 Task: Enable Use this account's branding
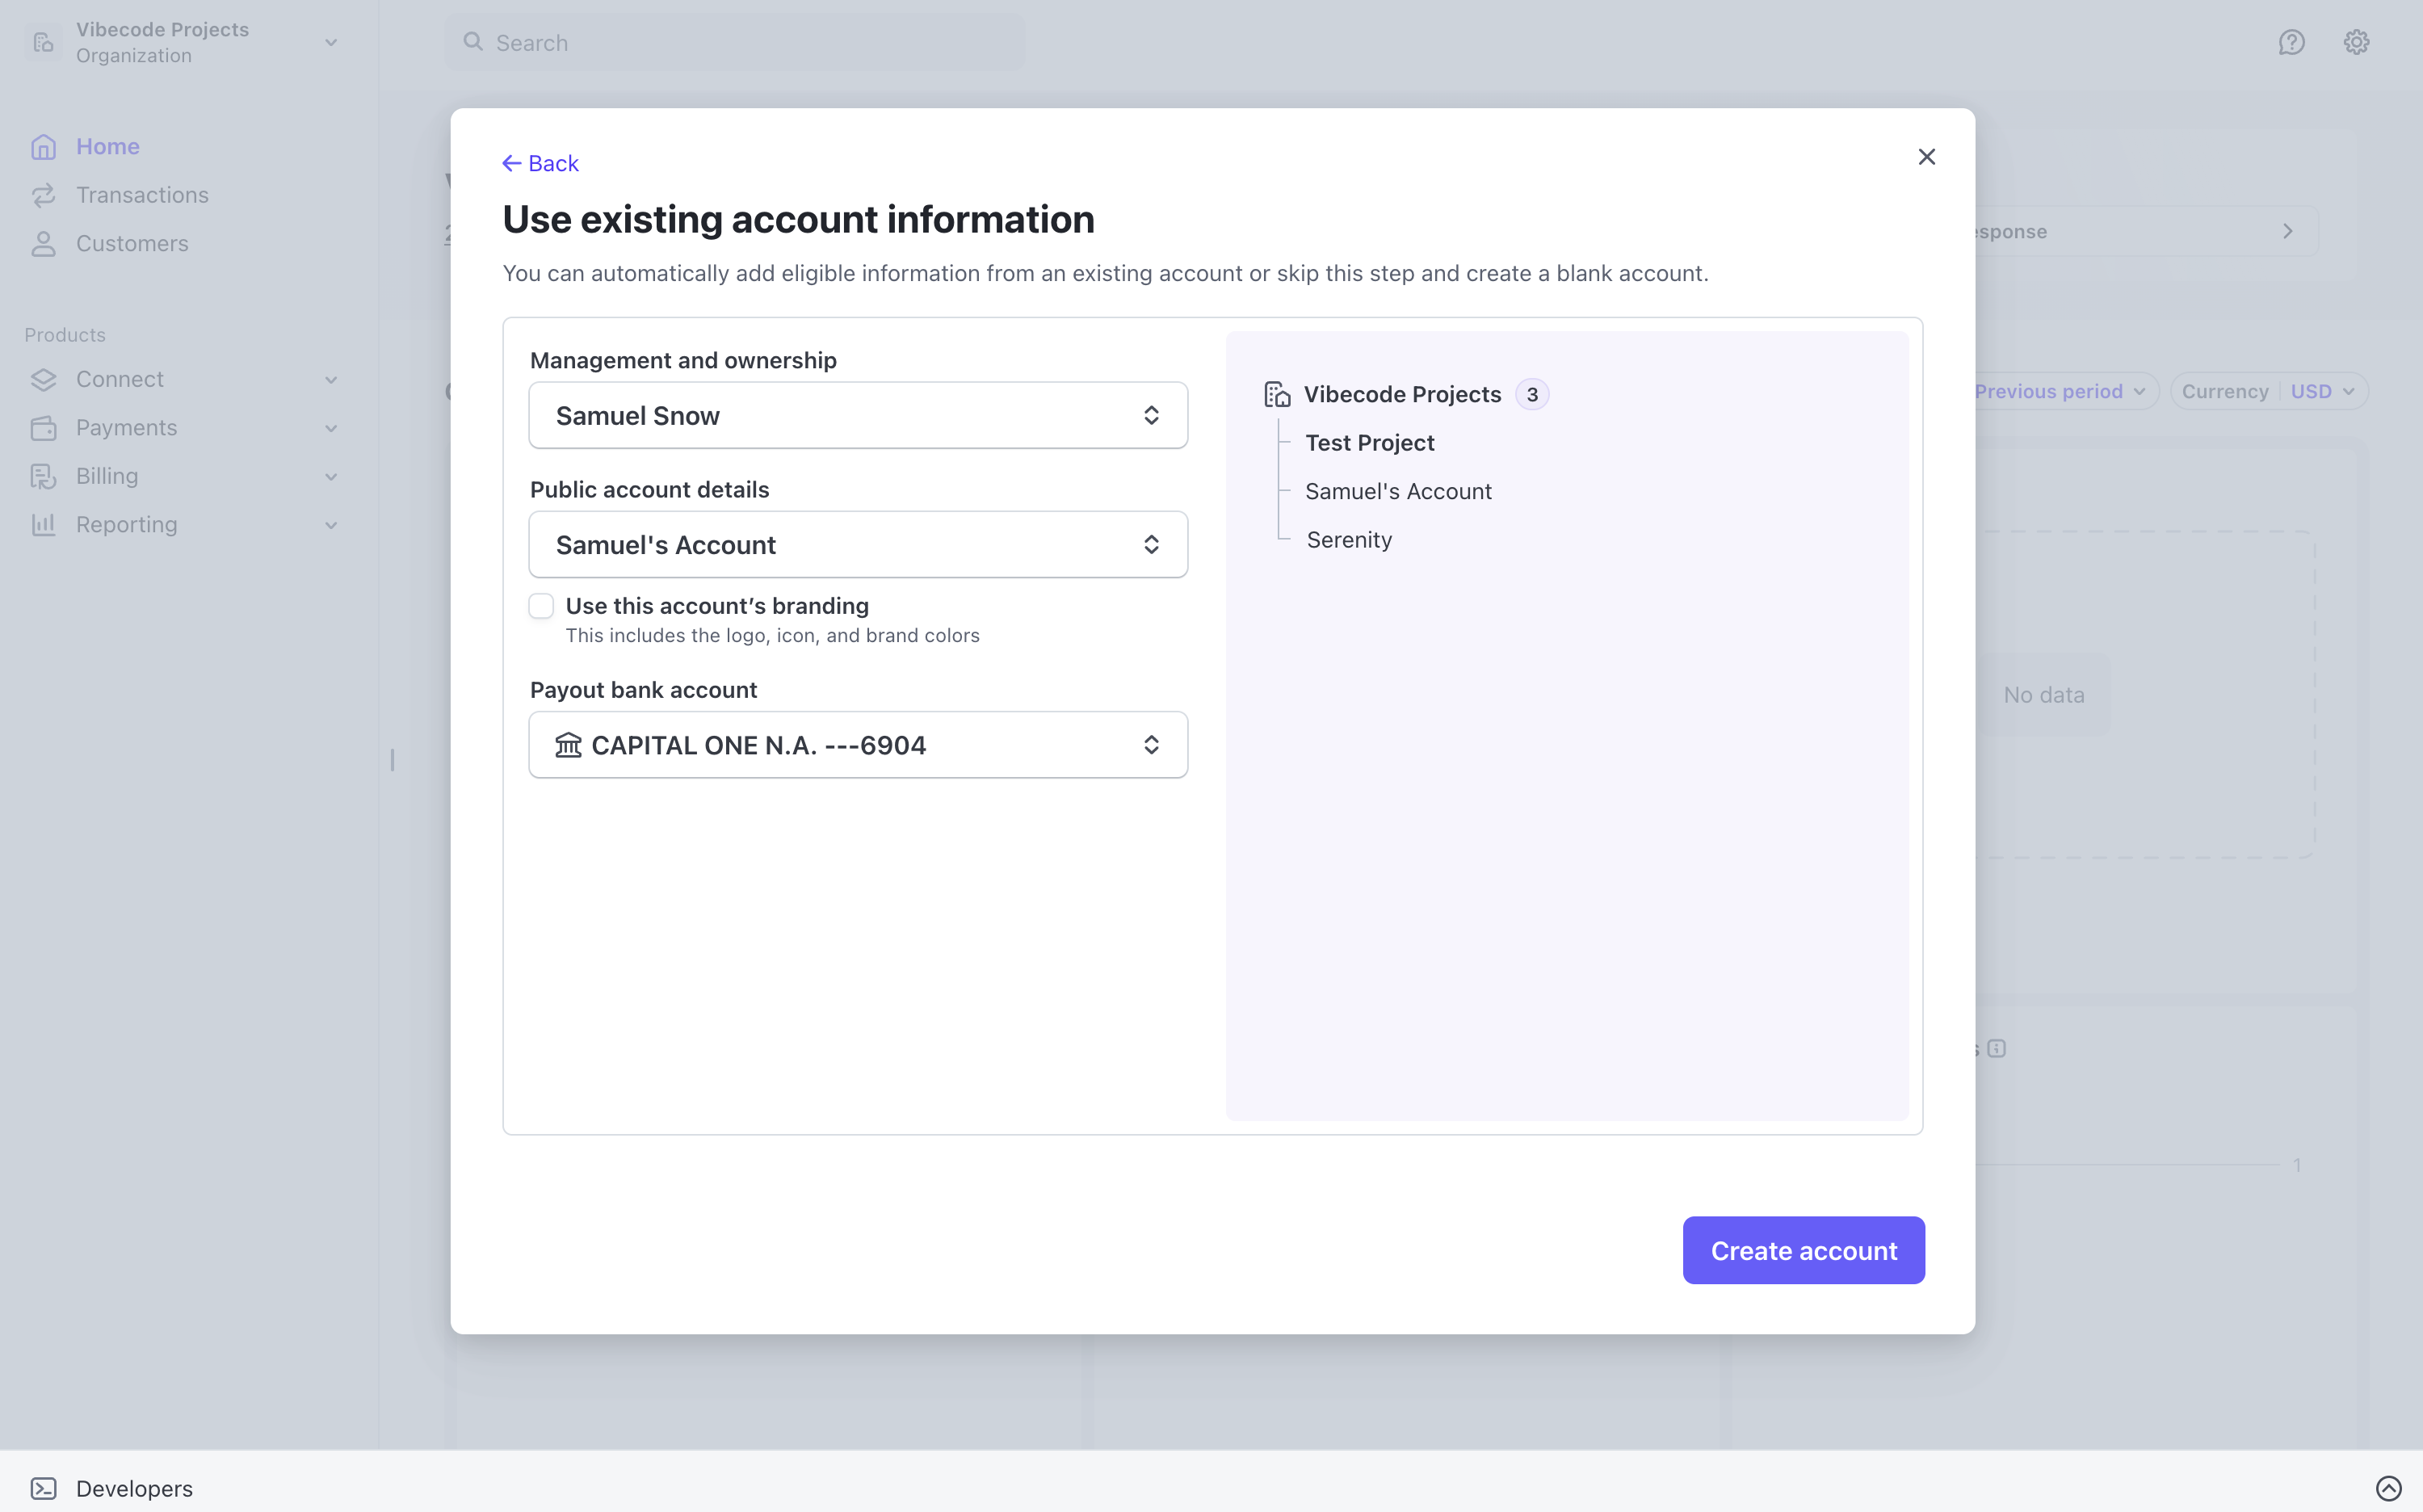[541, 605]
